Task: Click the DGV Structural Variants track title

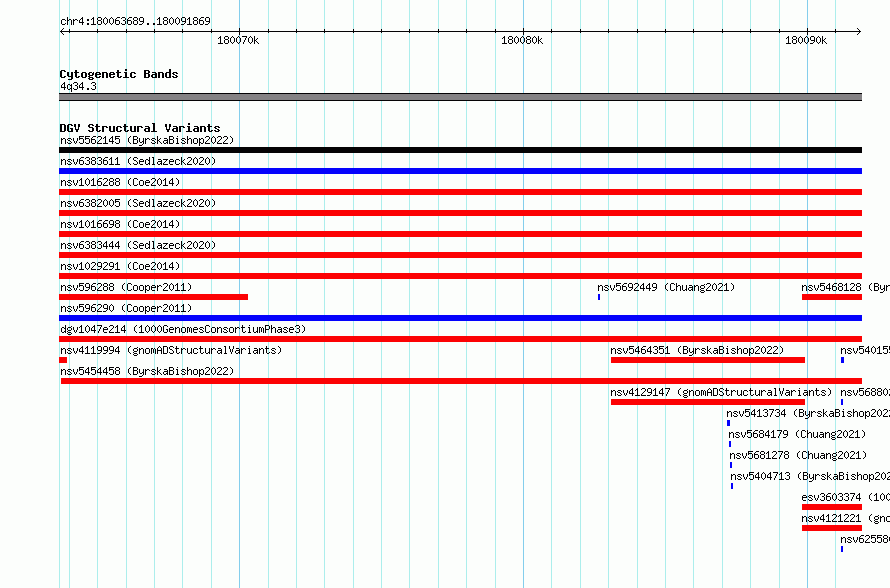Action: (140, 128)
